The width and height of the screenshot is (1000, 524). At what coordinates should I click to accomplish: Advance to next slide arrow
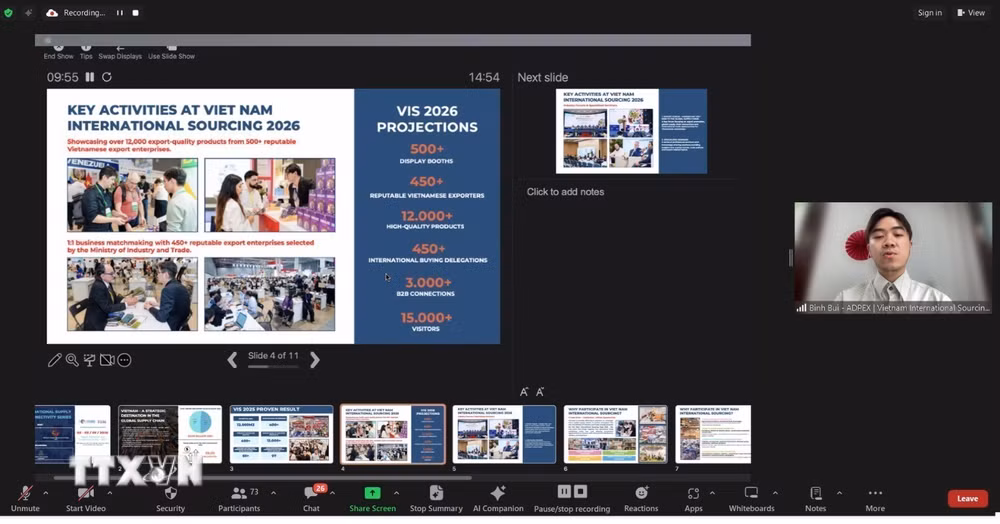(314, 360)
